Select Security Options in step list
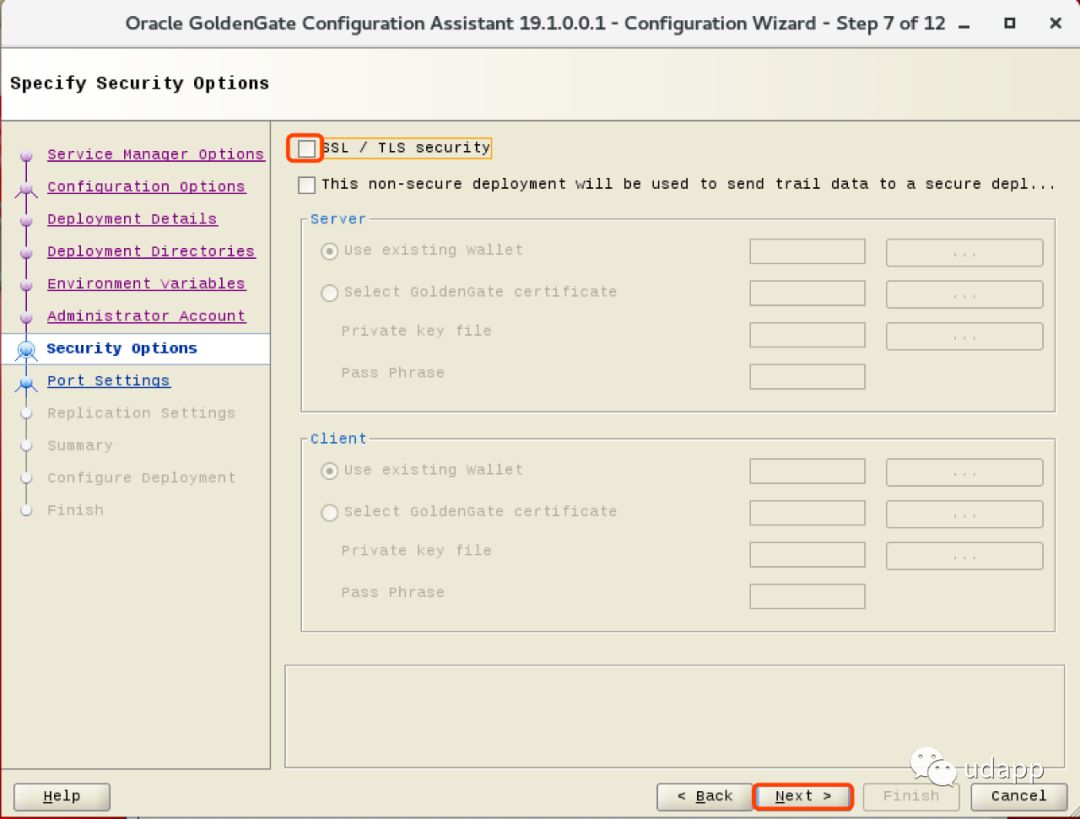This screenshot has height=819, width=1080. tap(122, 348)
